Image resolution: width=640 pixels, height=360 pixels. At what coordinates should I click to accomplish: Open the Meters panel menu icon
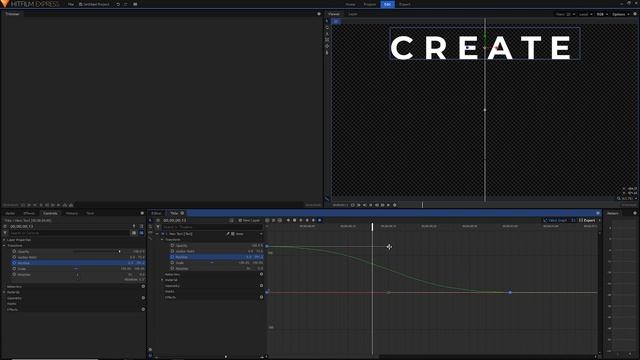tap(635, 213)
